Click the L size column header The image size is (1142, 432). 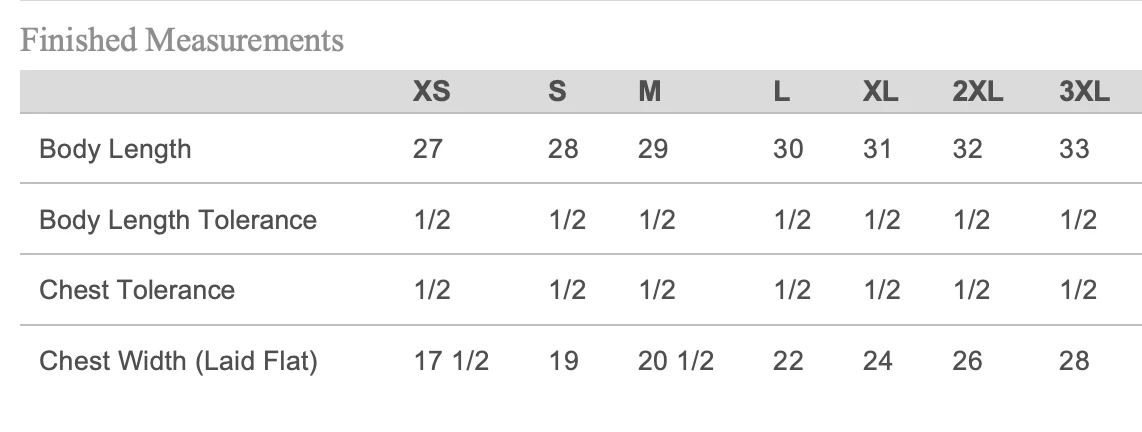tap(782, 92)
